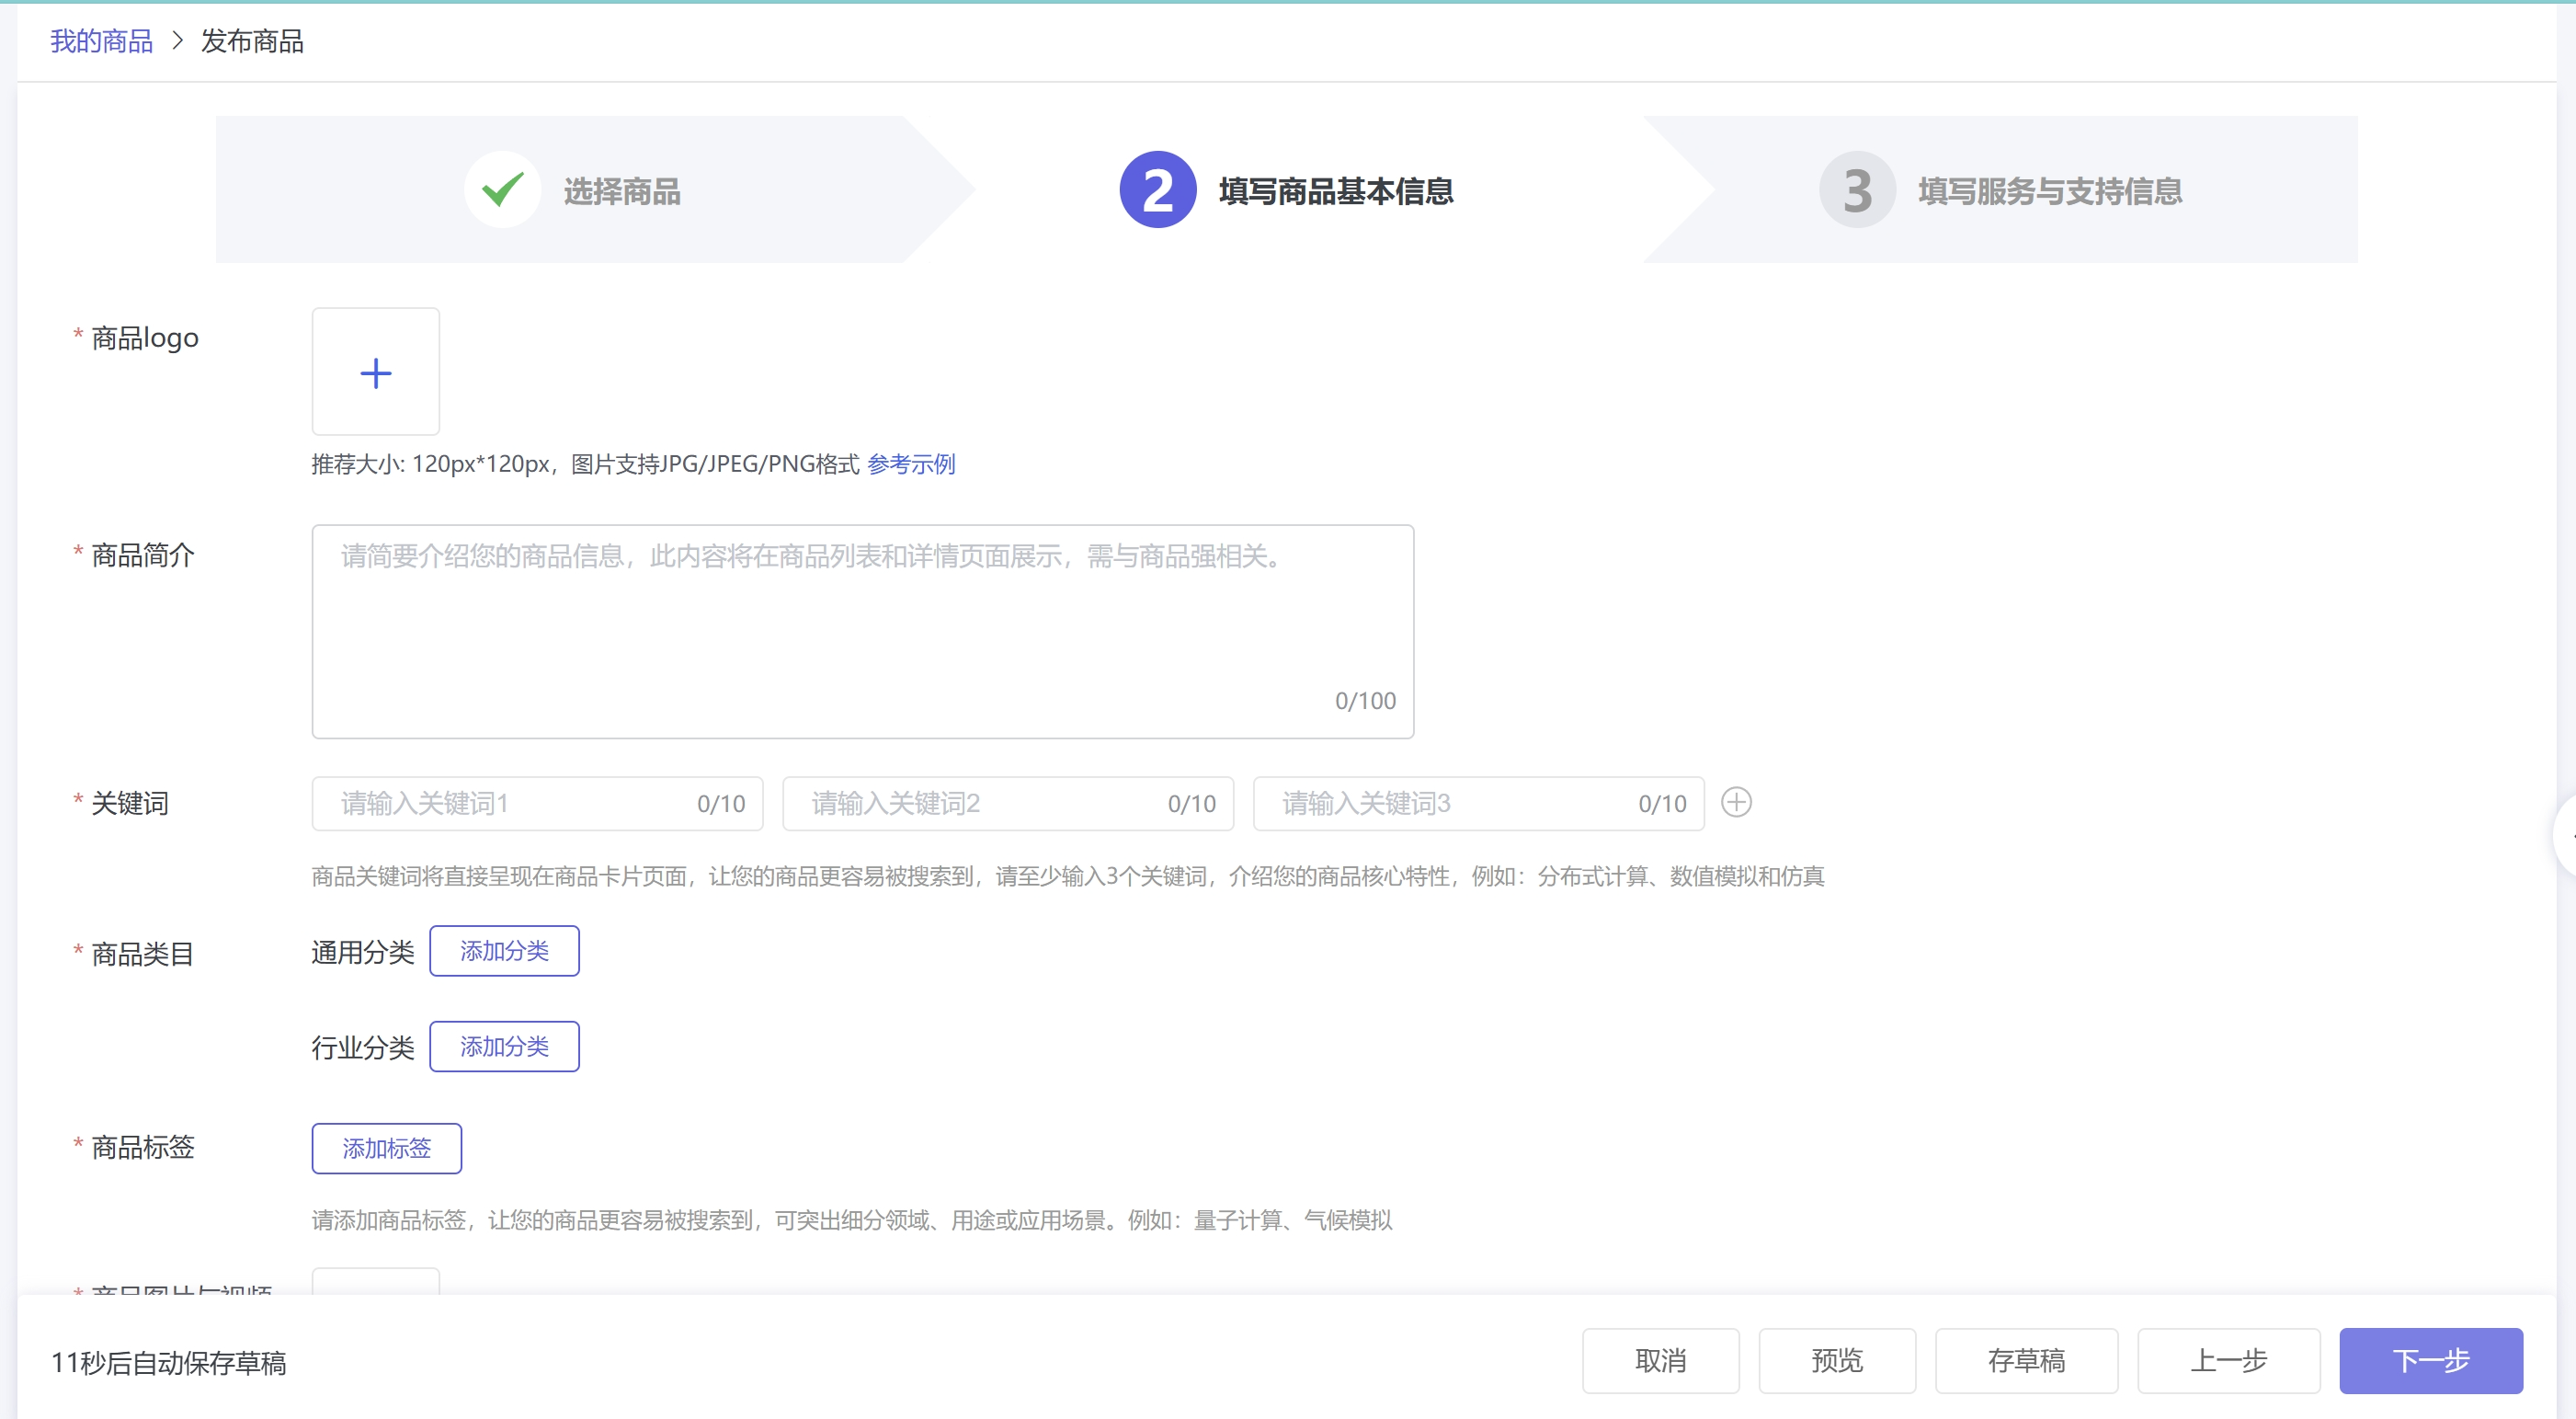Click the 通用分类 label
The width and height of the screenshot is (2576, 1419).
pyautogui.click(x=362, y=952)
